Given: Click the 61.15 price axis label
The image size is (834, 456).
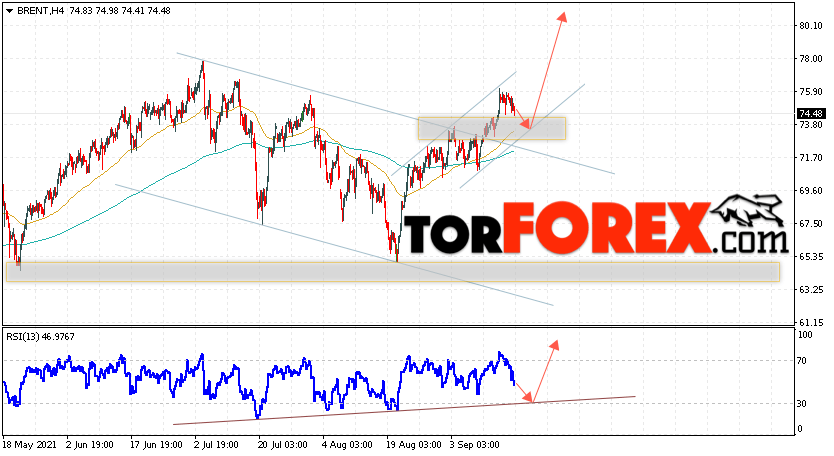Looking at the screenshot, I should click(x=811, y=322).
